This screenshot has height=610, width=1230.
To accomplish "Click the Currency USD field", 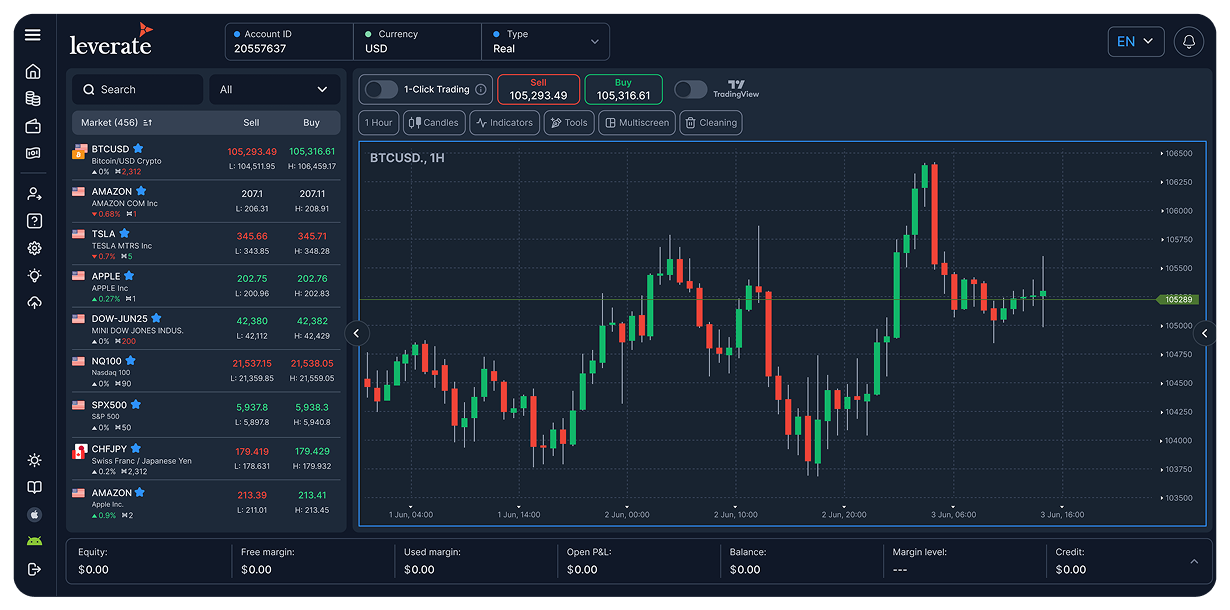I will point(417,42).
